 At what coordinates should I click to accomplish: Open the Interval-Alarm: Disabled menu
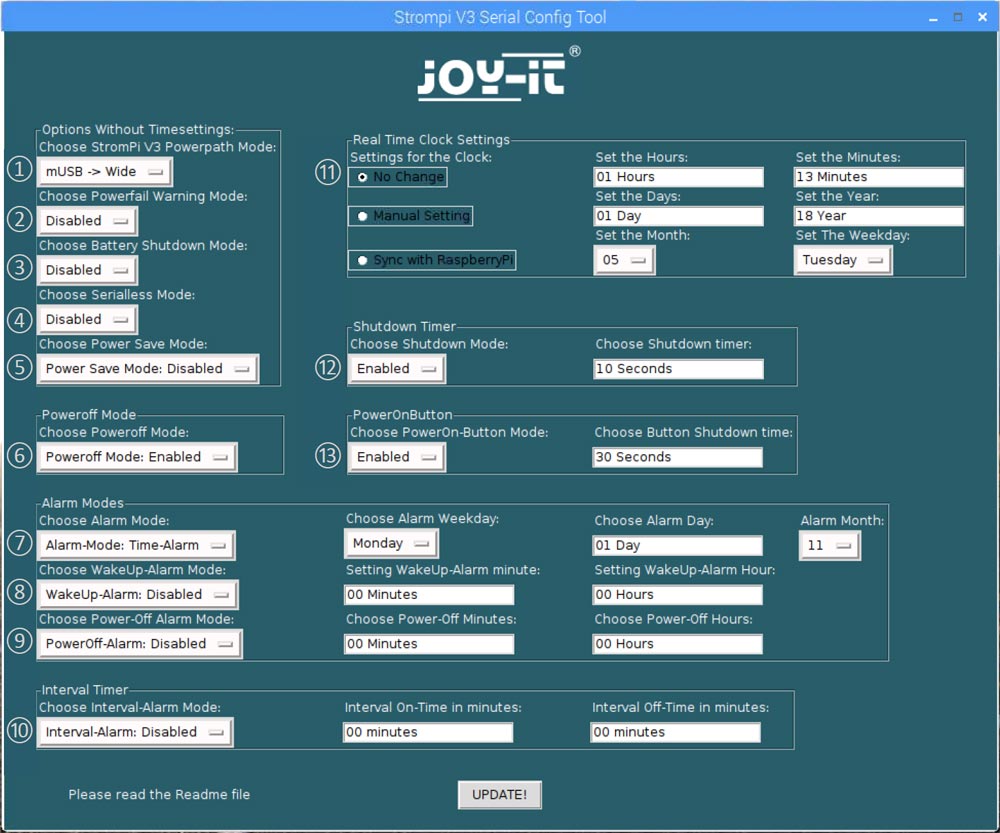coord(135,732)
